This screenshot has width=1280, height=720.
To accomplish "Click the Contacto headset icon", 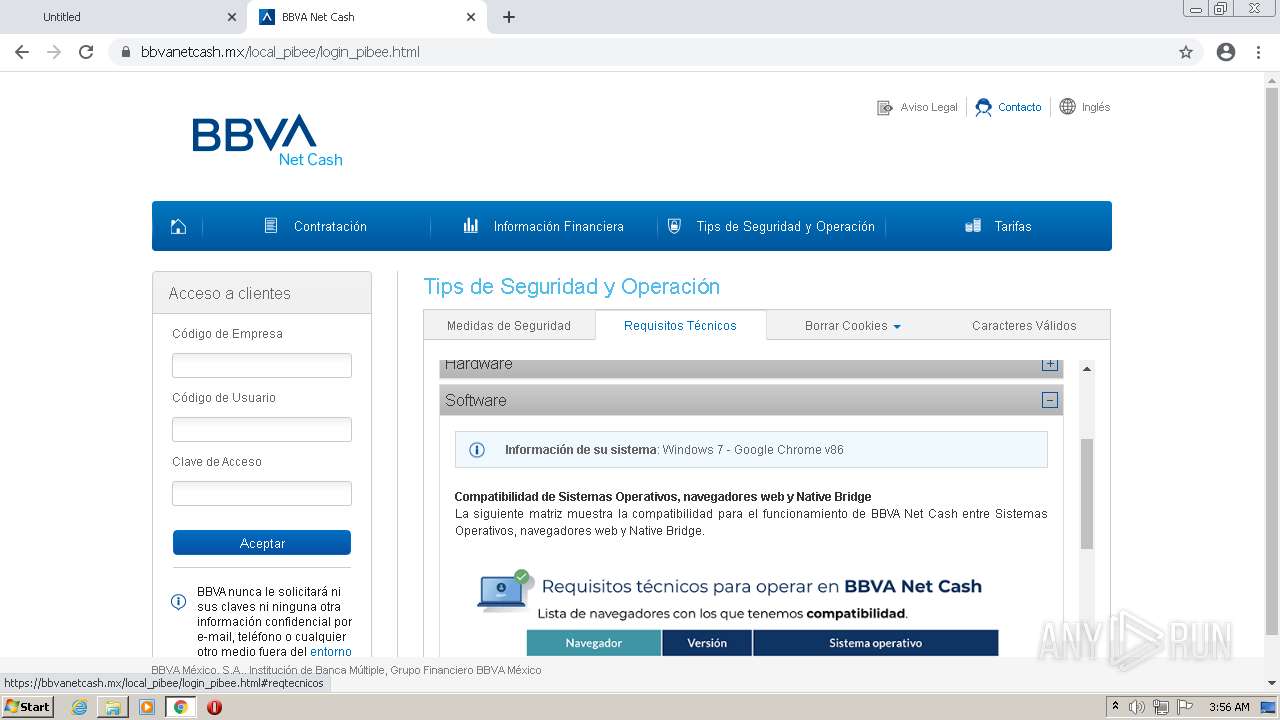I will tap(983, 107).
